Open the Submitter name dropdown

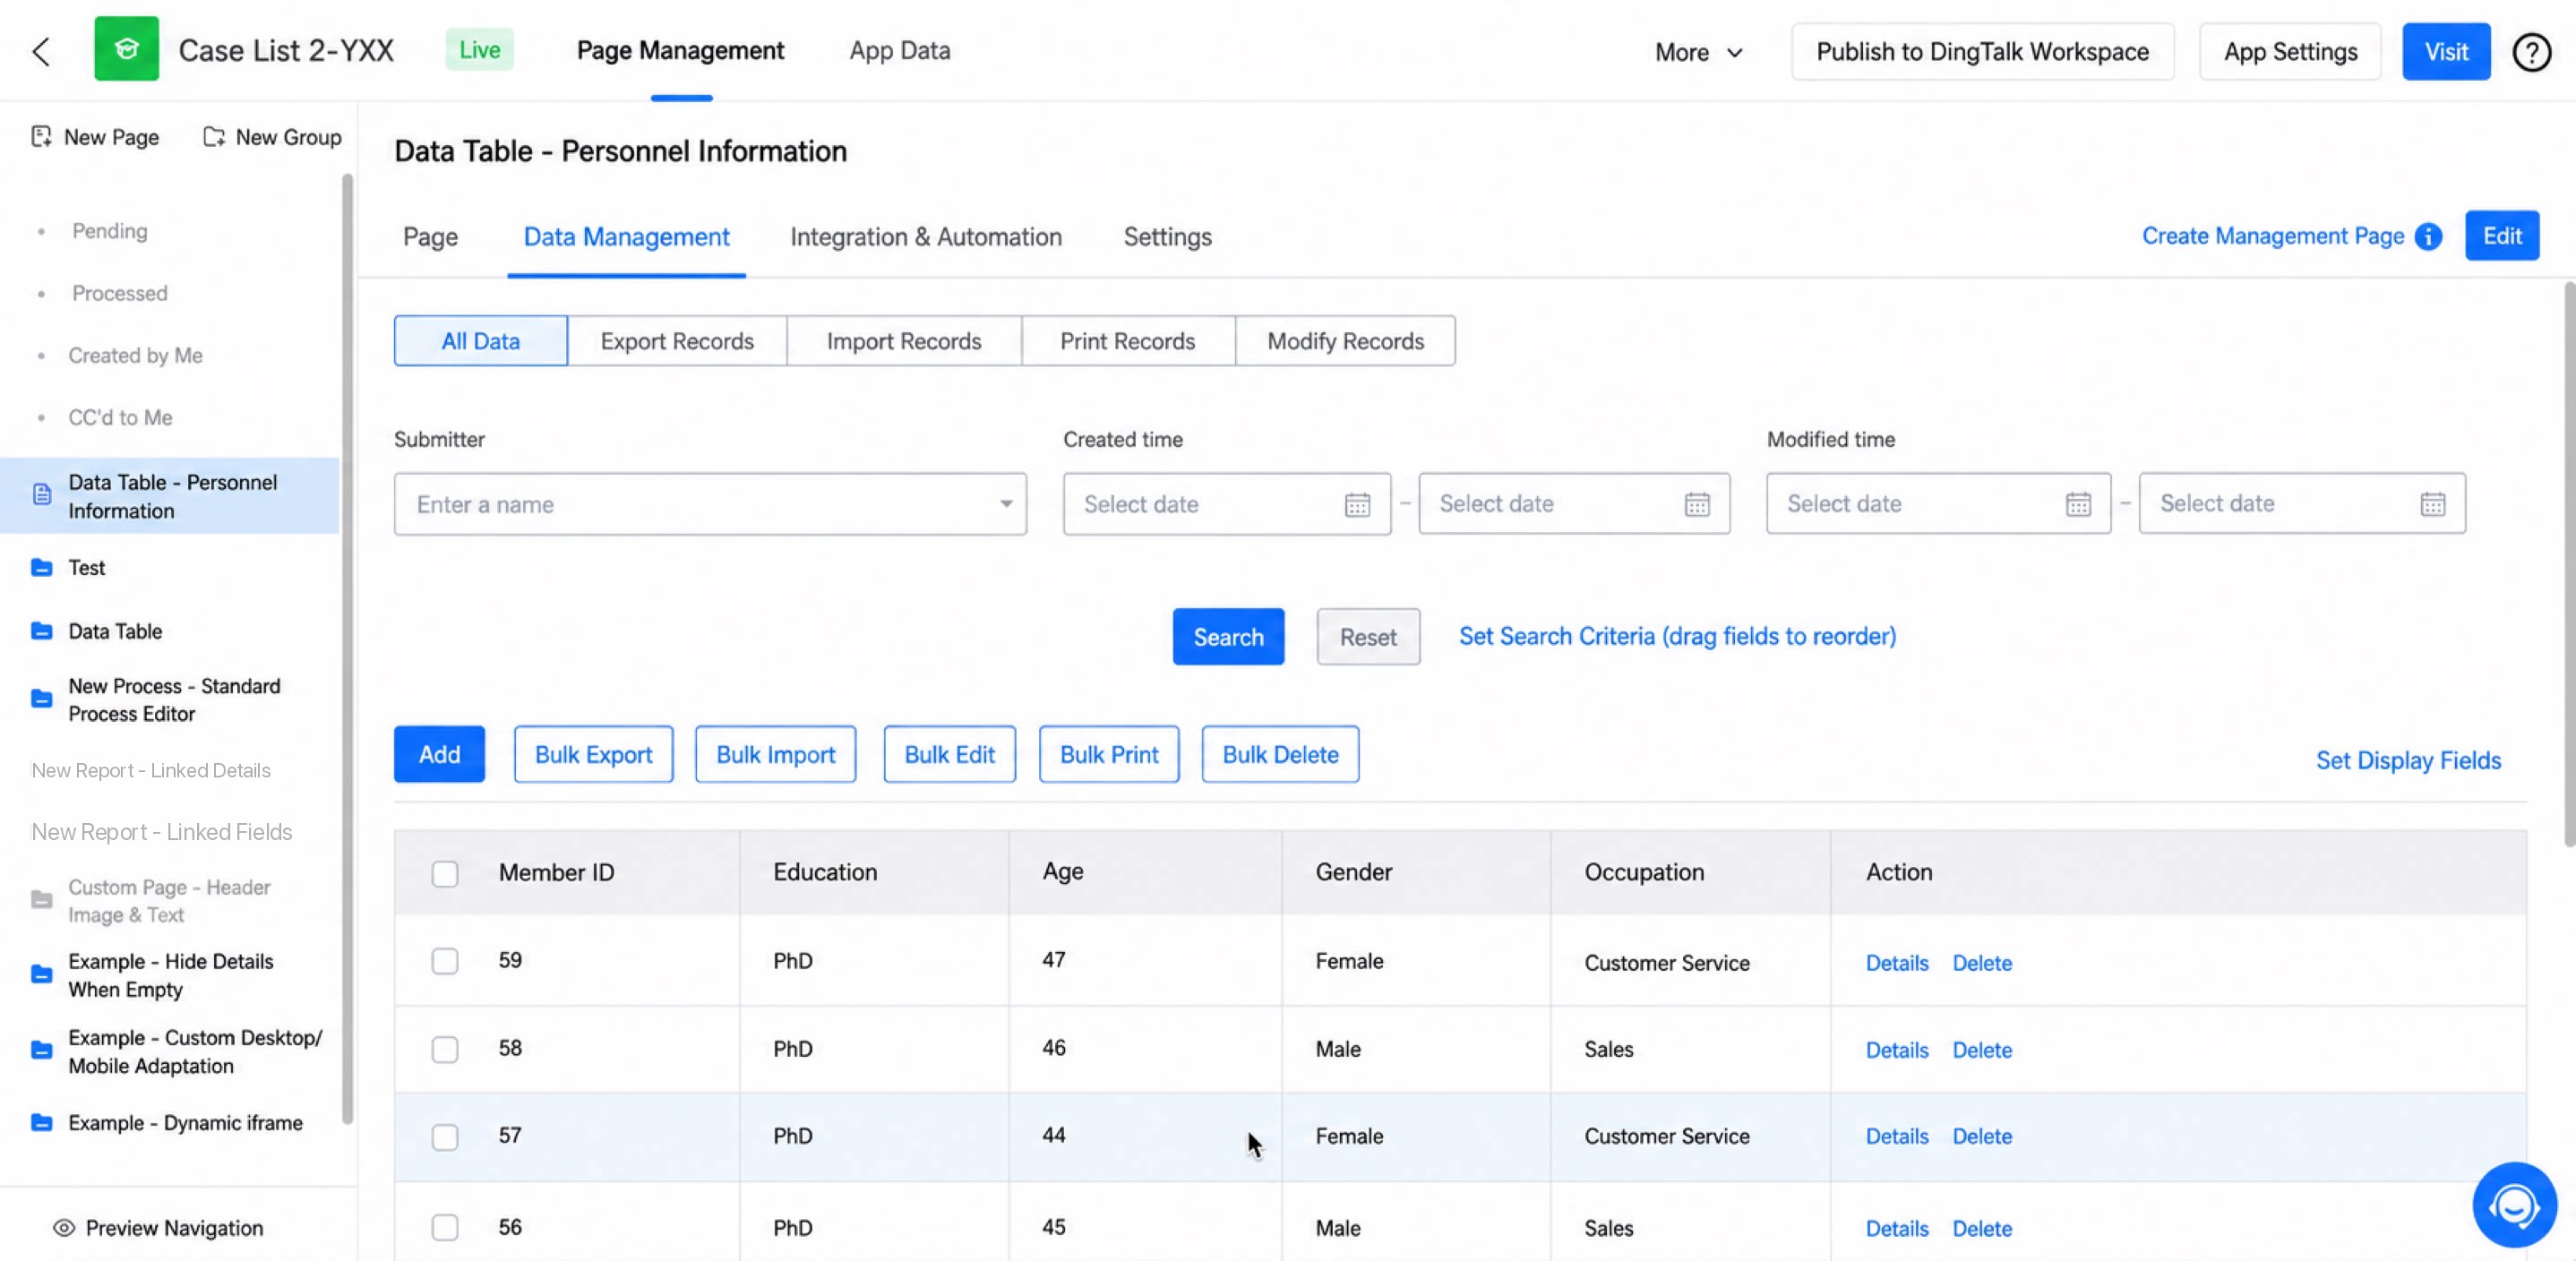pyautogui.click(x=710, y=504)
